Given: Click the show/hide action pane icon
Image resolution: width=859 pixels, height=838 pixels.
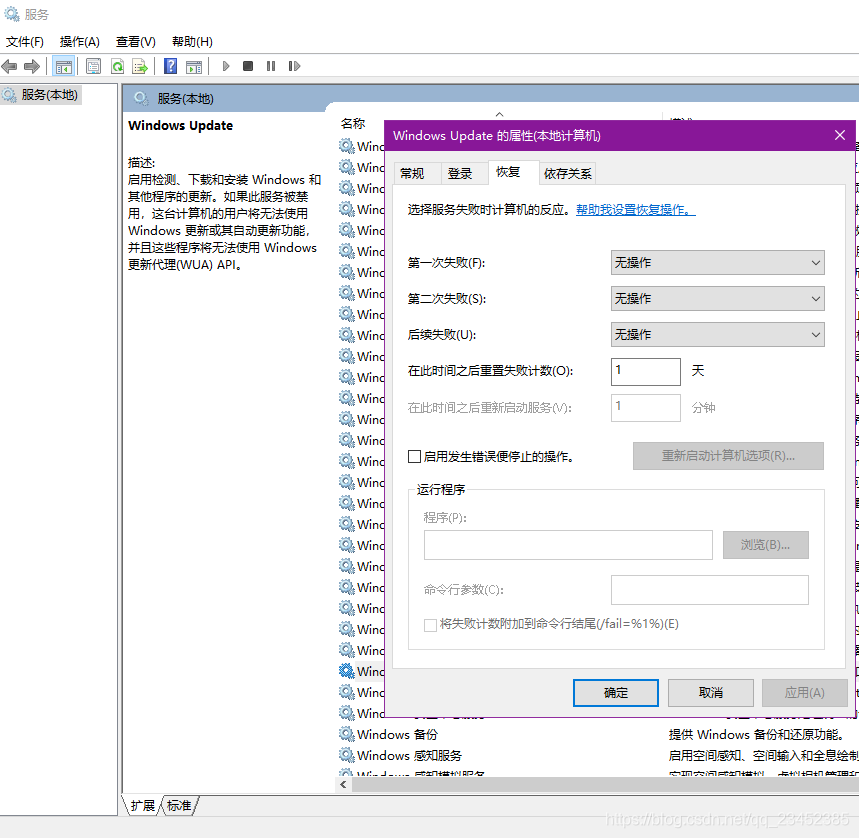Looking at the screenshot, I should click(194, 66).
